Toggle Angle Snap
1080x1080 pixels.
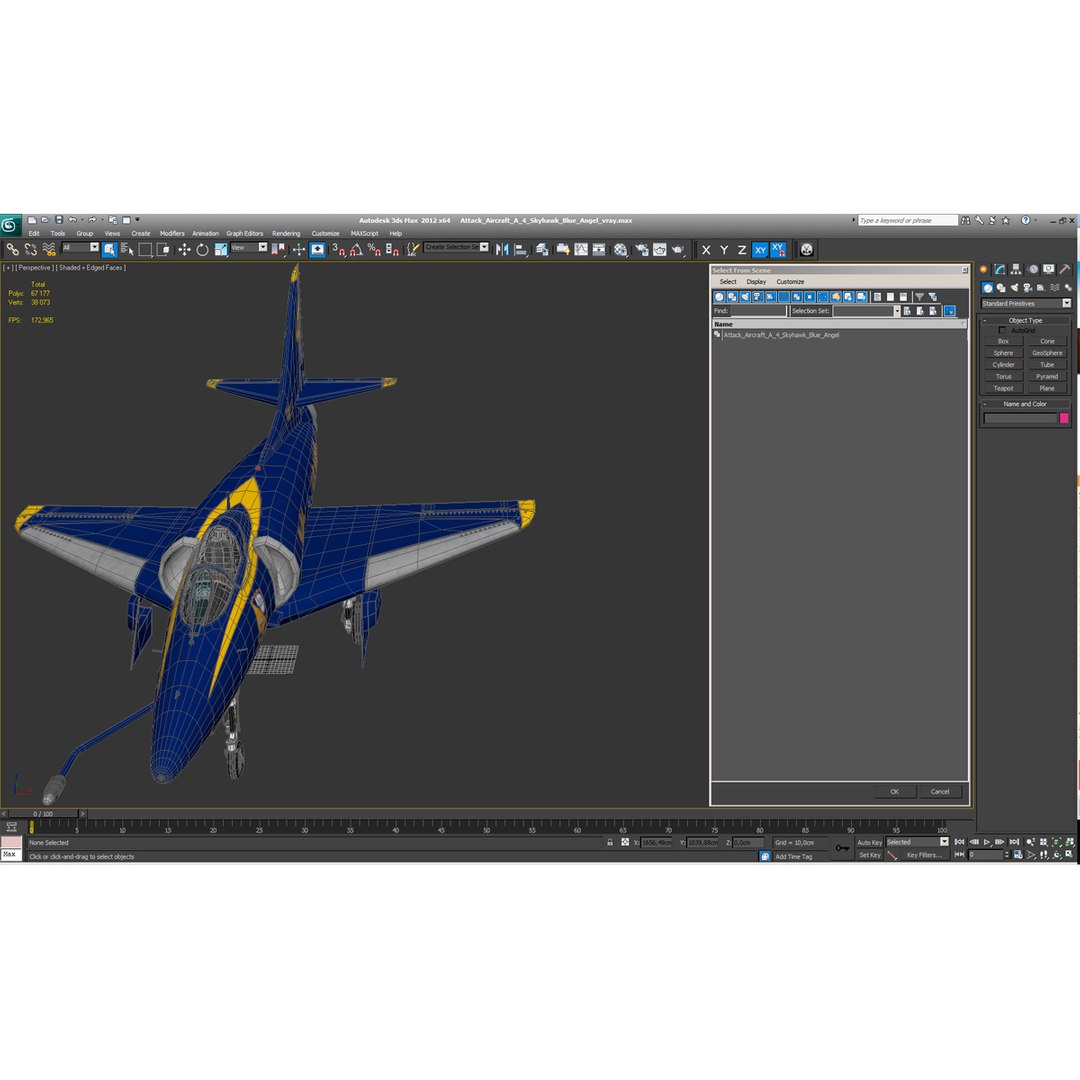click(x=356, y=249)
